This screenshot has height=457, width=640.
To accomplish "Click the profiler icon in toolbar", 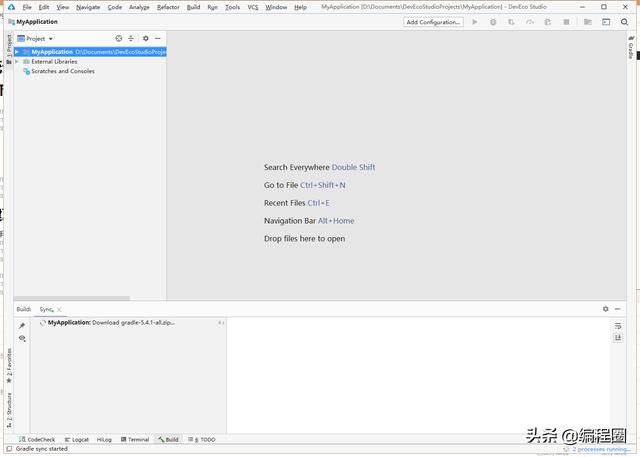I will point(530,22).
